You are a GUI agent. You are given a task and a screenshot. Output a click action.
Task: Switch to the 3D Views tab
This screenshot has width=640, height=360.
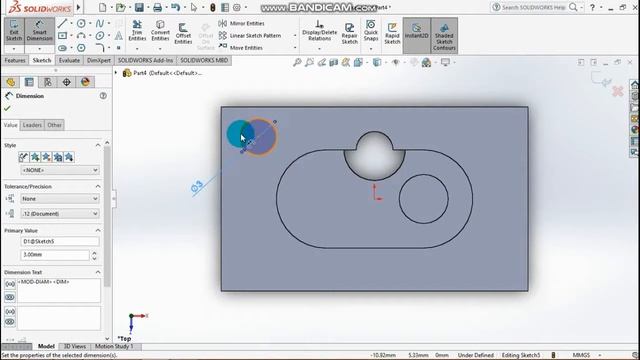click(x=75, y=347)
